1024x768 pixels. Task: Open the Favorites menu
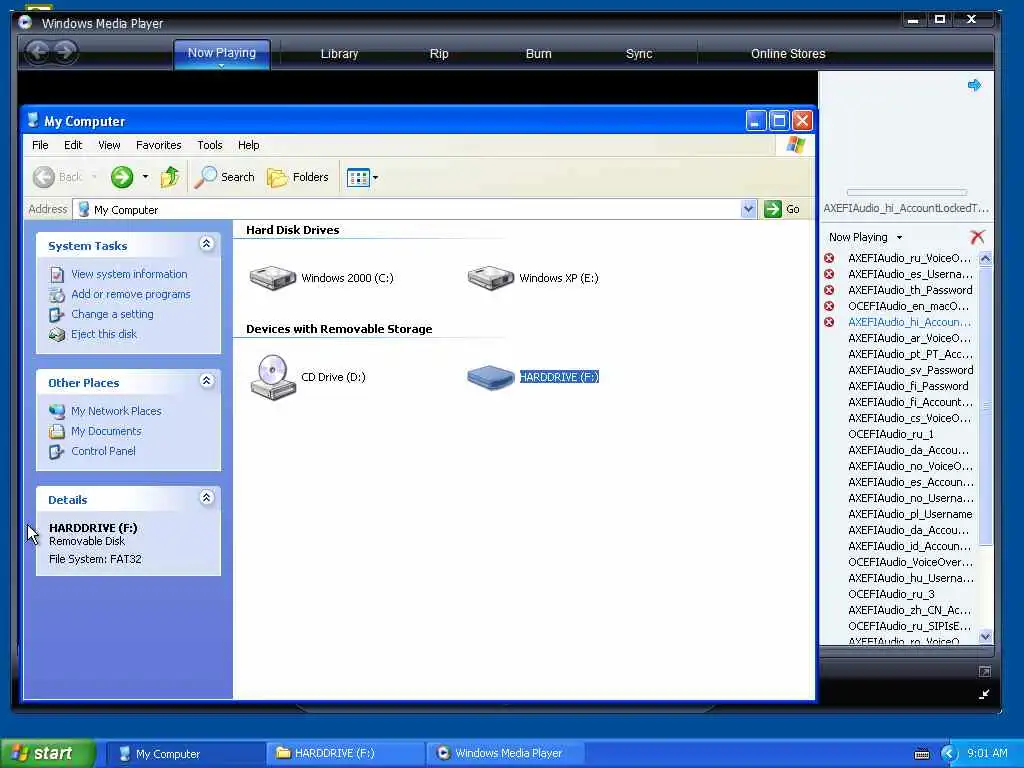pos(159,145)
